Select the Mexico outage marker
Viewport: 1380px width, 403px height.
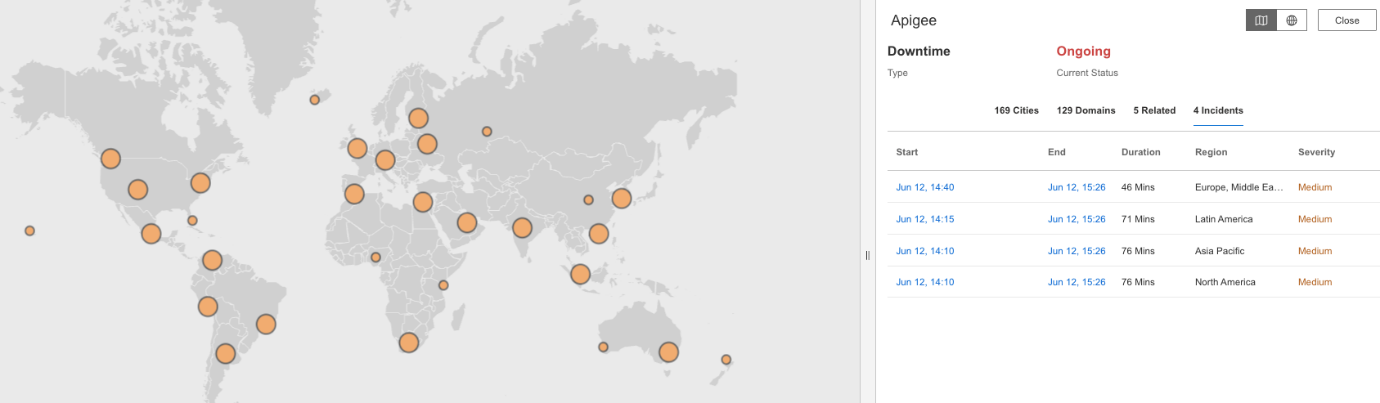click(x=151, y=234)
